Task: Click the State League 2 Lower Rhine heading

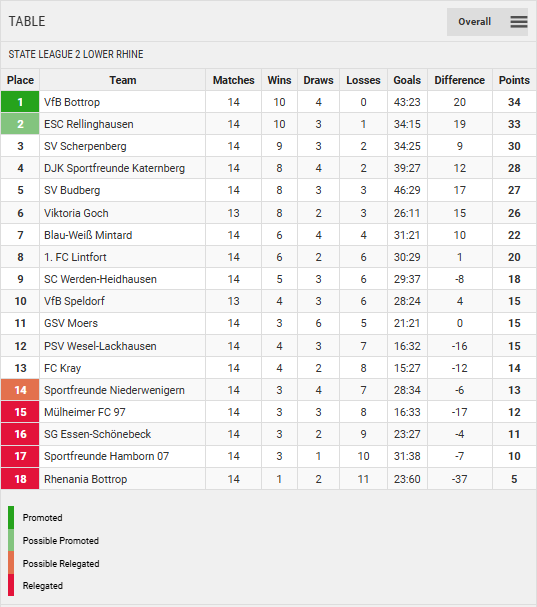Action: click(x=76, y=54)
